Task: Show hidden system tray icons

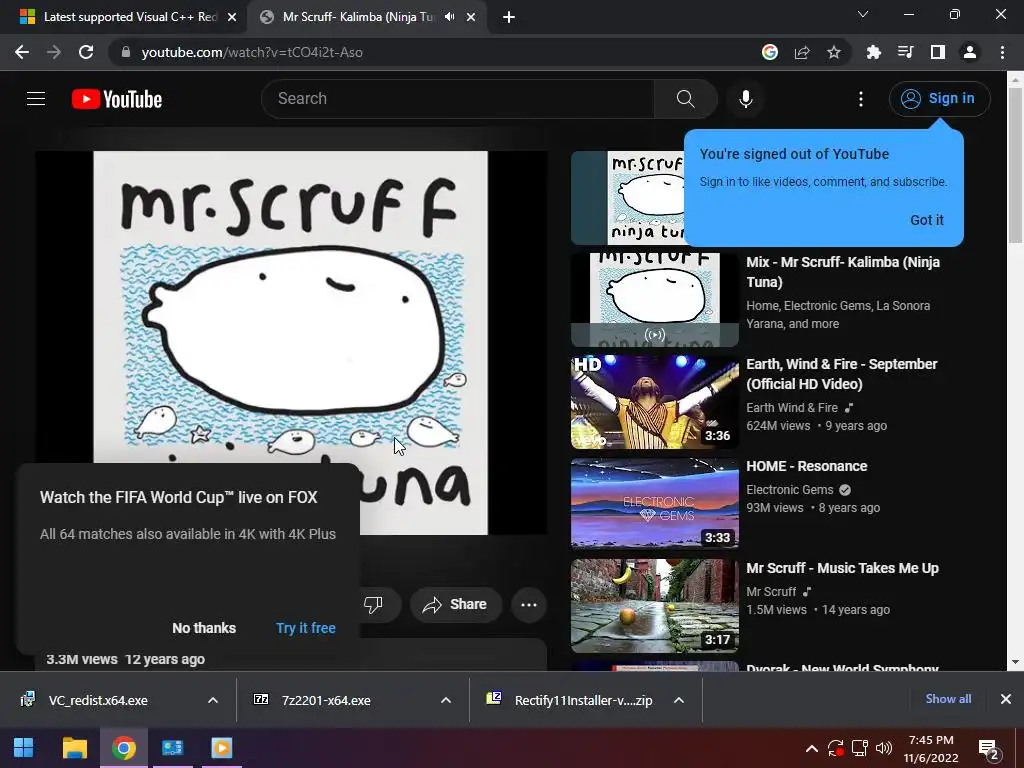Action: tap(811, 748)
